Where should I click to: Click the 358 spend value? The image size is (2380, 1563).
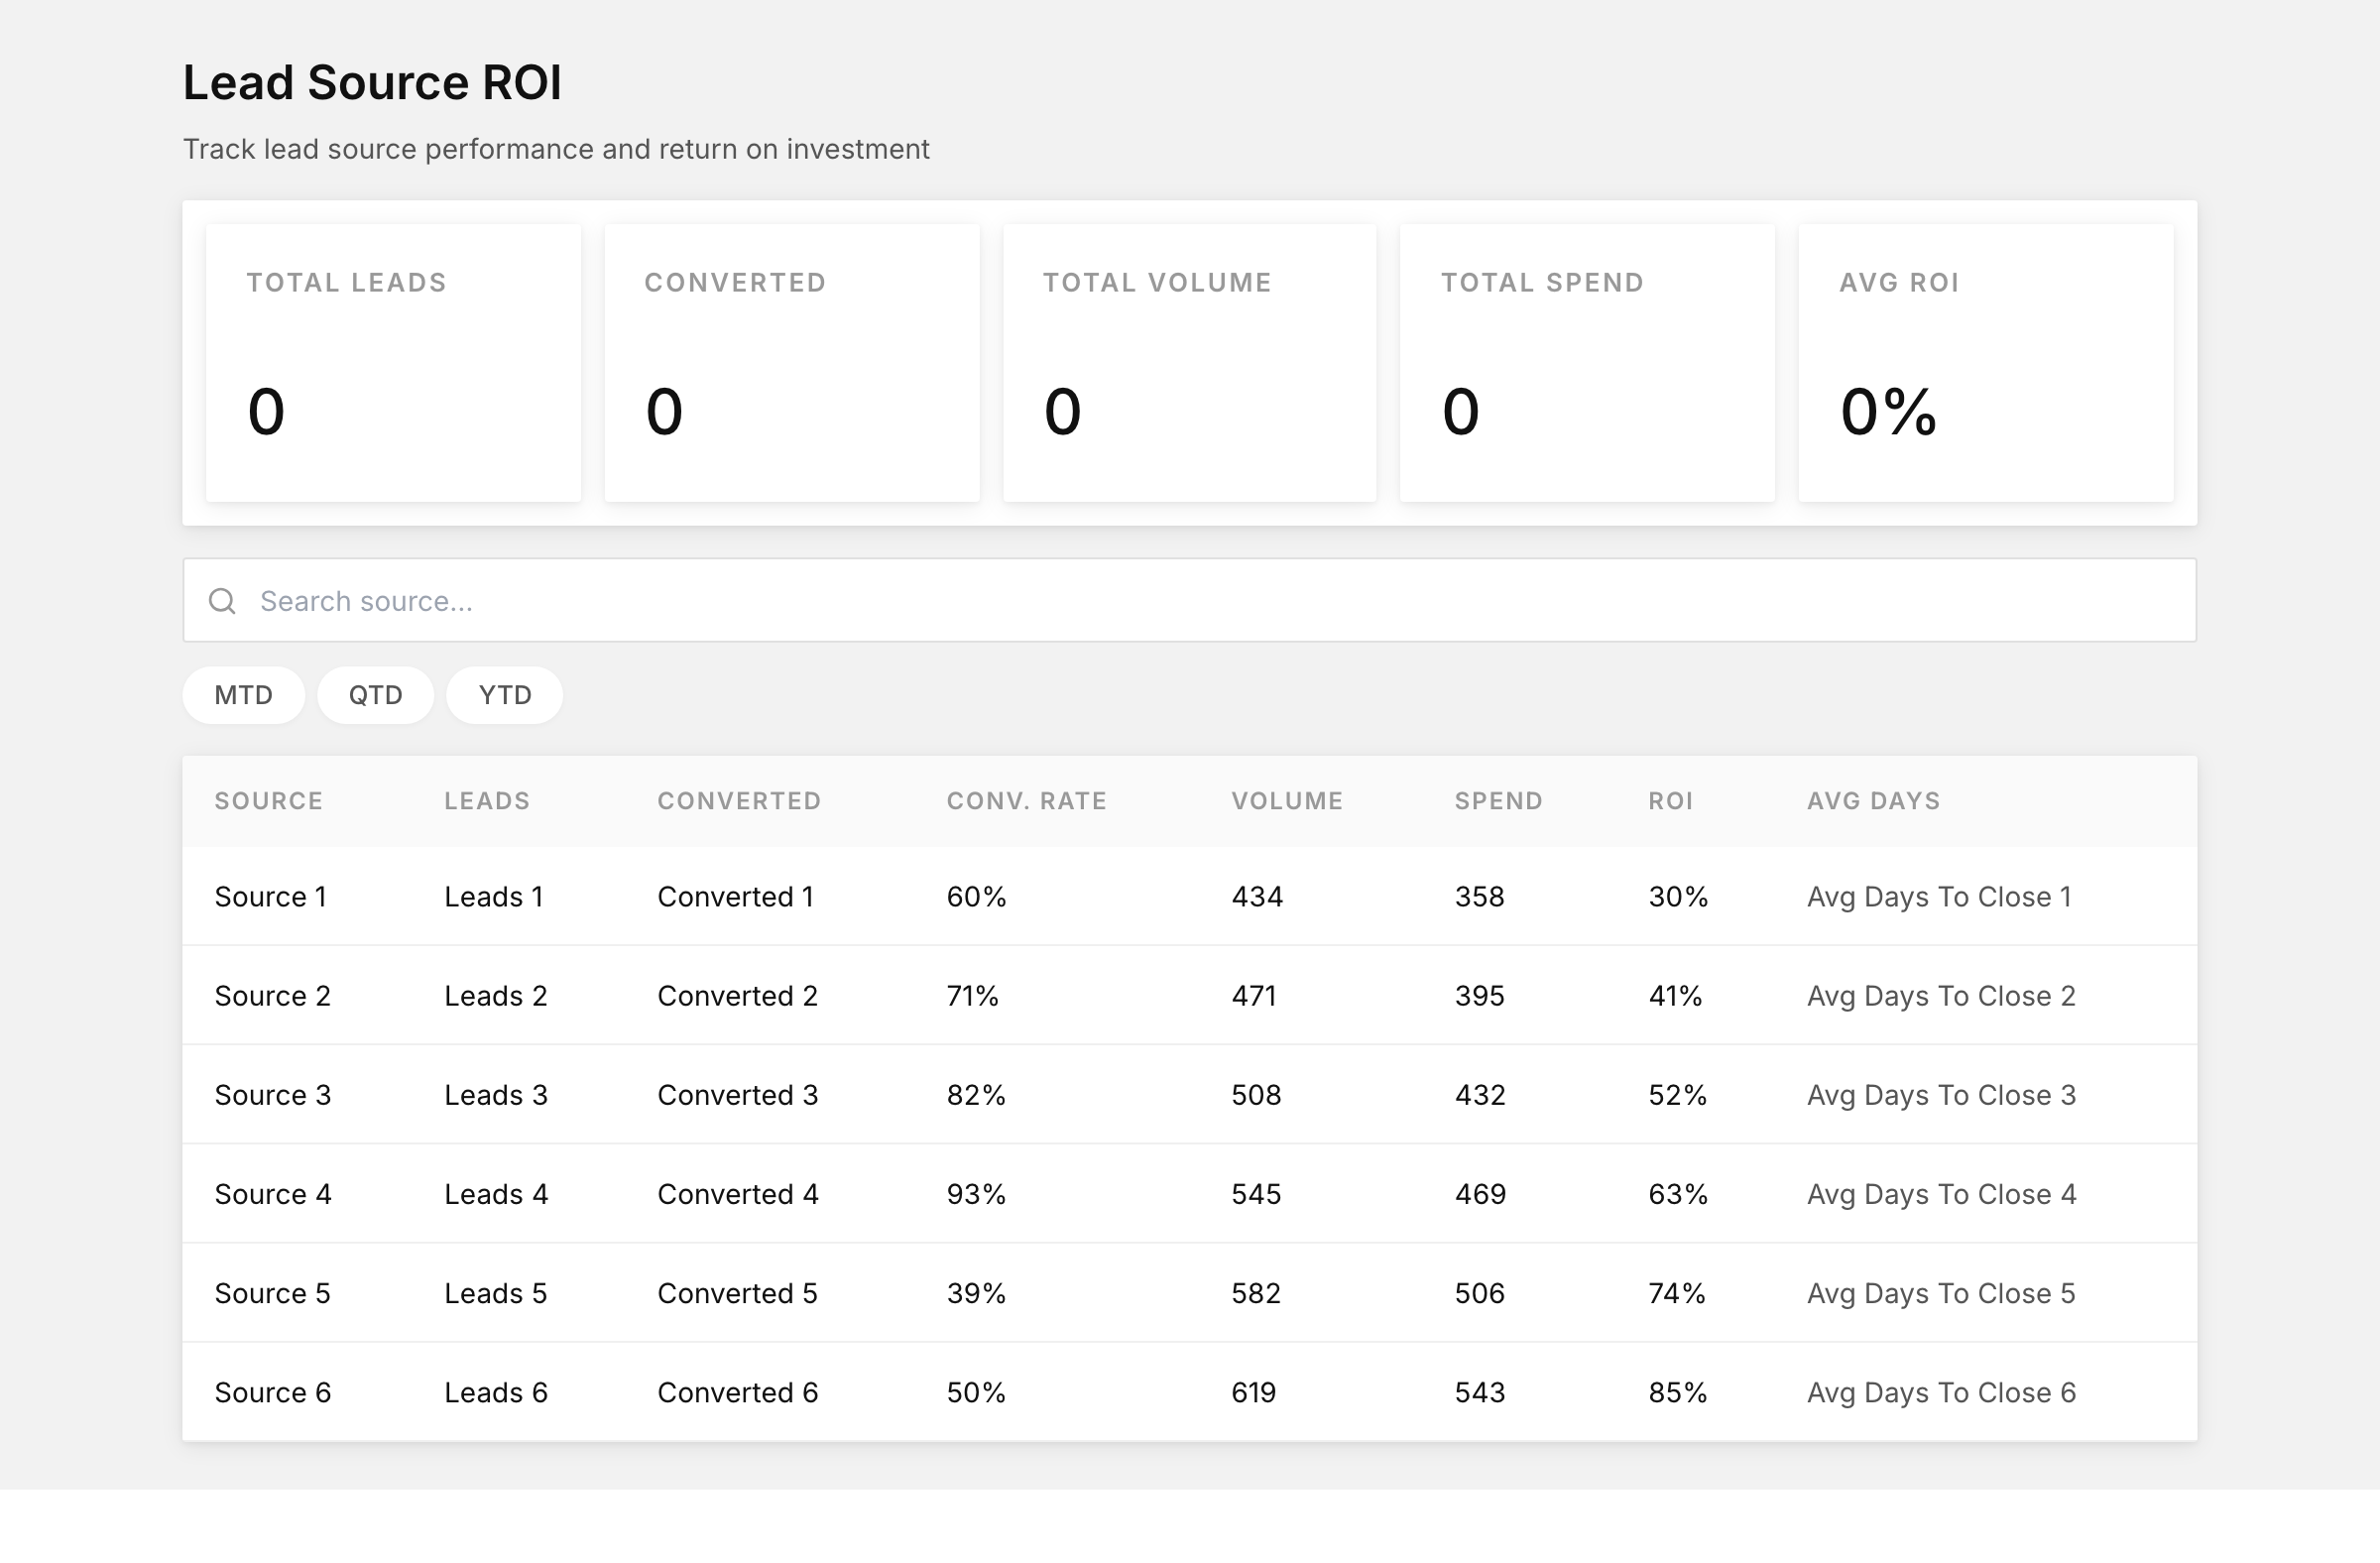point(1480,897)
